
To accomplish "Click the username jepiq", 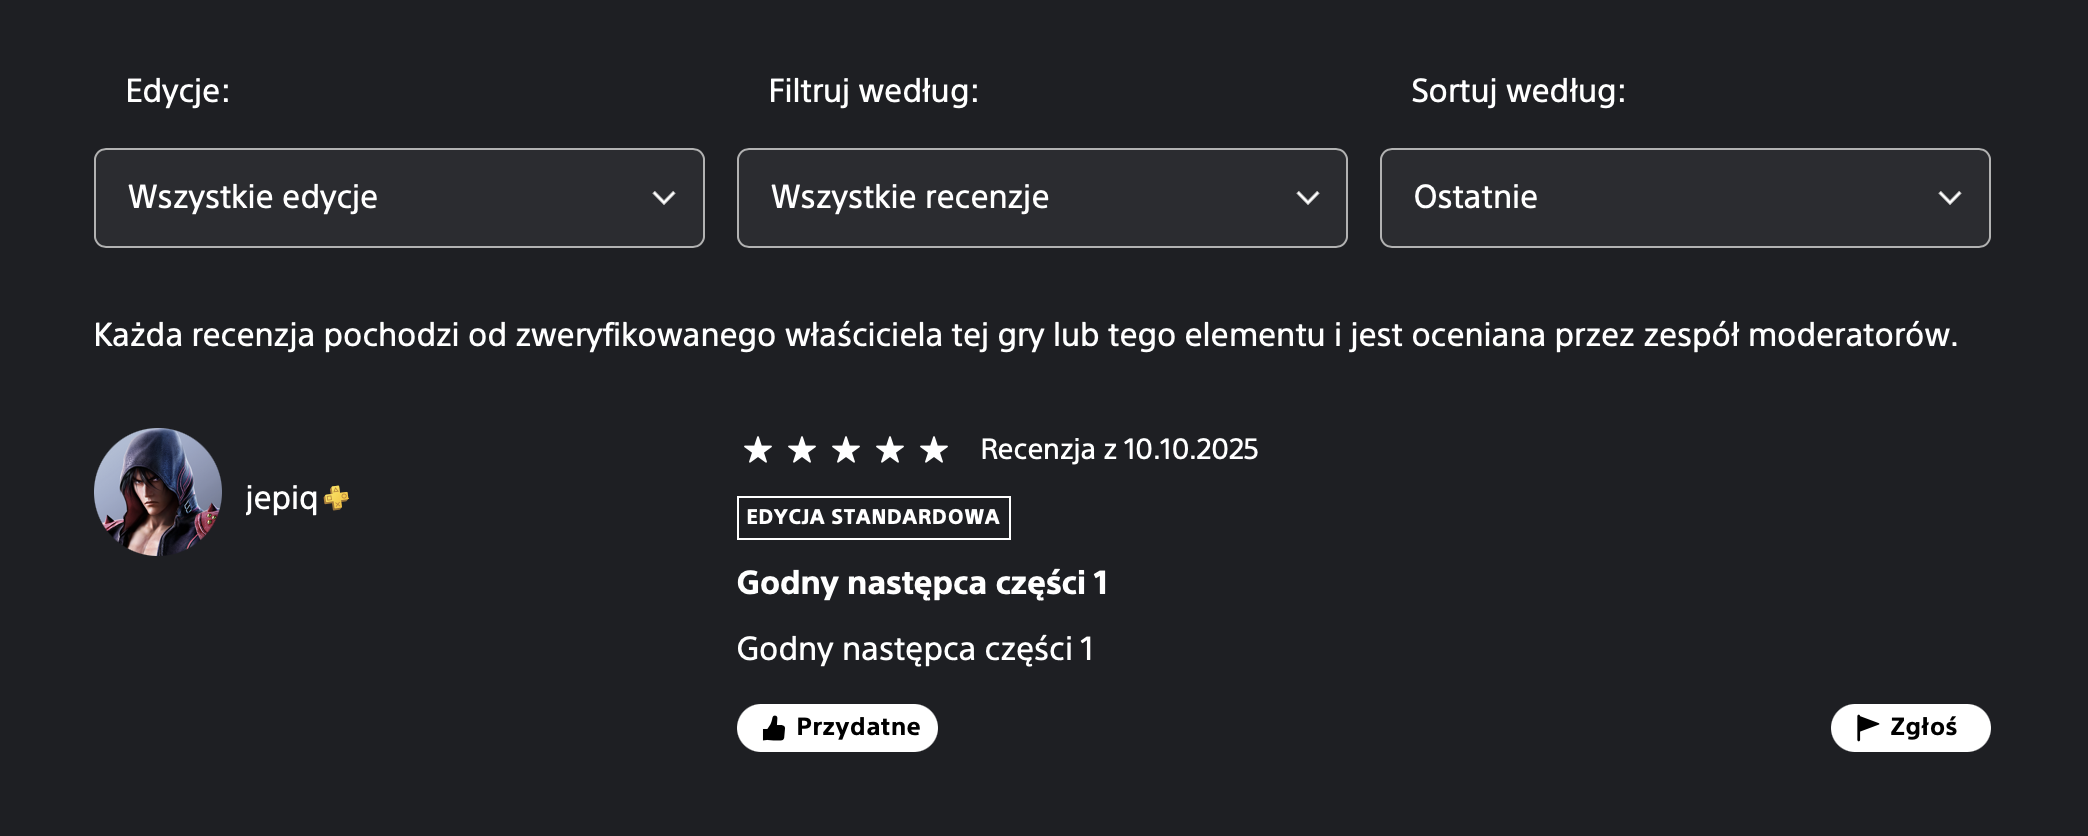I will 283,500.
